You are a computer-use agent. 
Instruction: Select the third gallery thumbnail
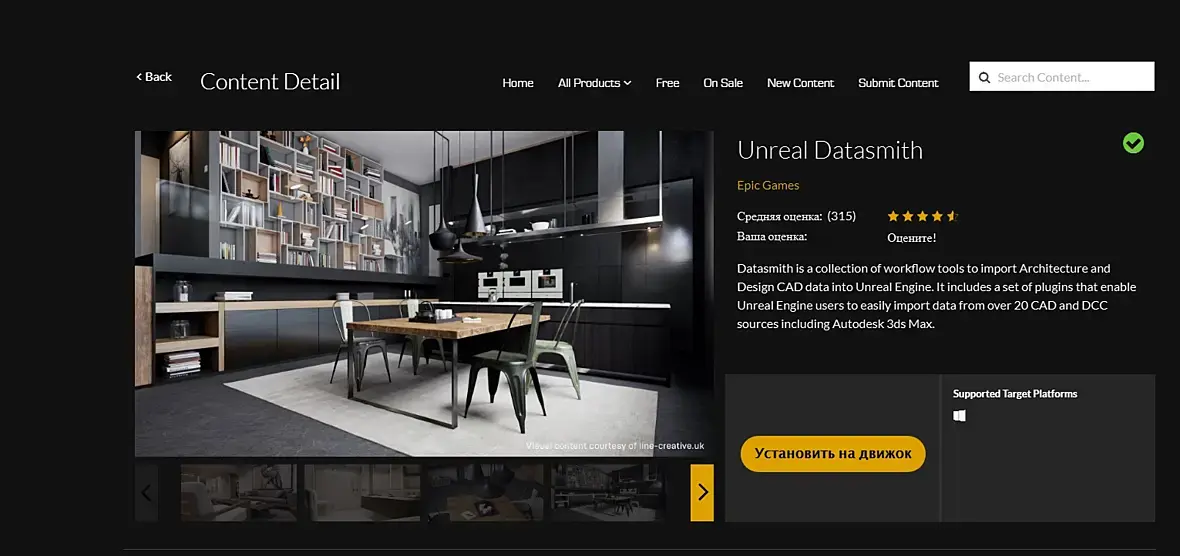[485, 493]
